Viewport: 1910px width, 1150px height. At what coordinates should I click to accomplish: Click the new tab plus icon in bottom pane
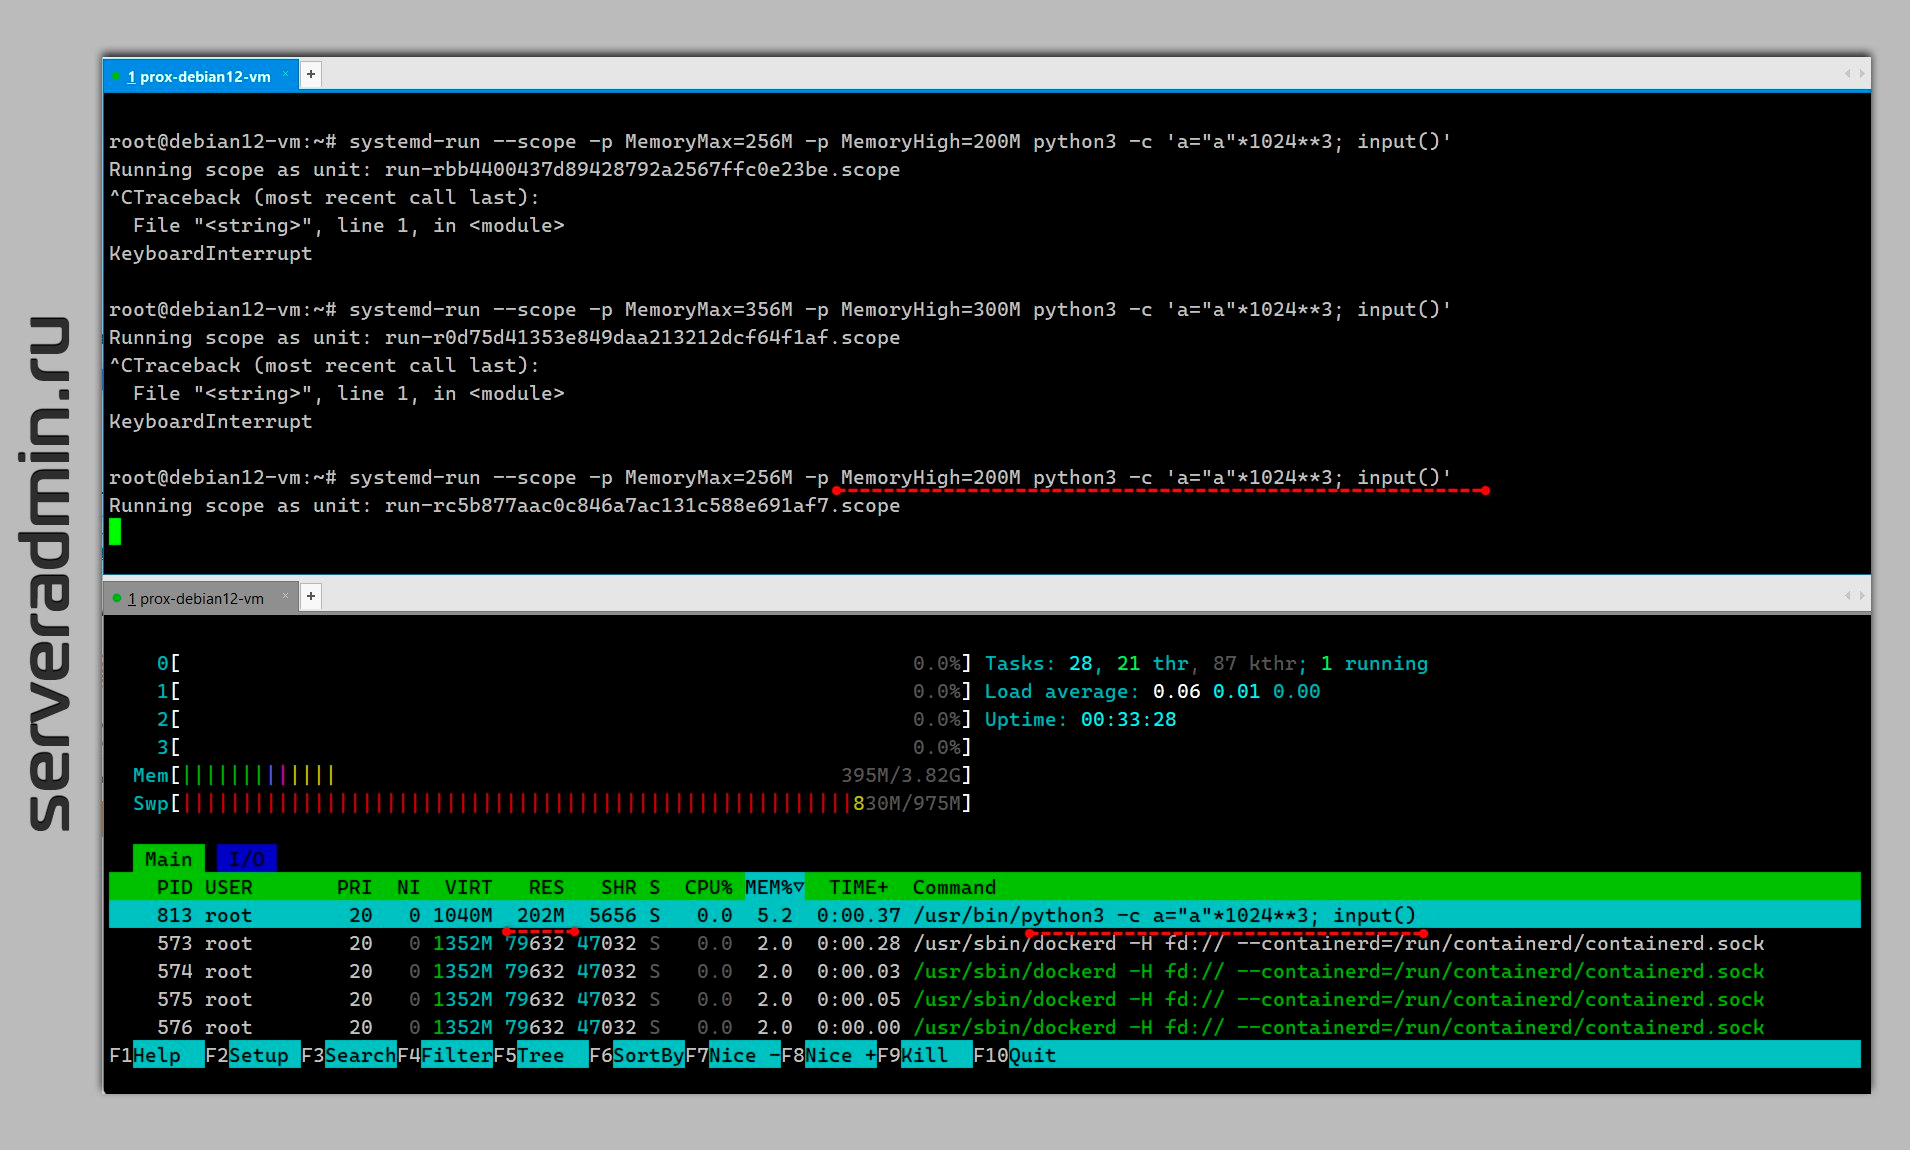pos(311,597)
